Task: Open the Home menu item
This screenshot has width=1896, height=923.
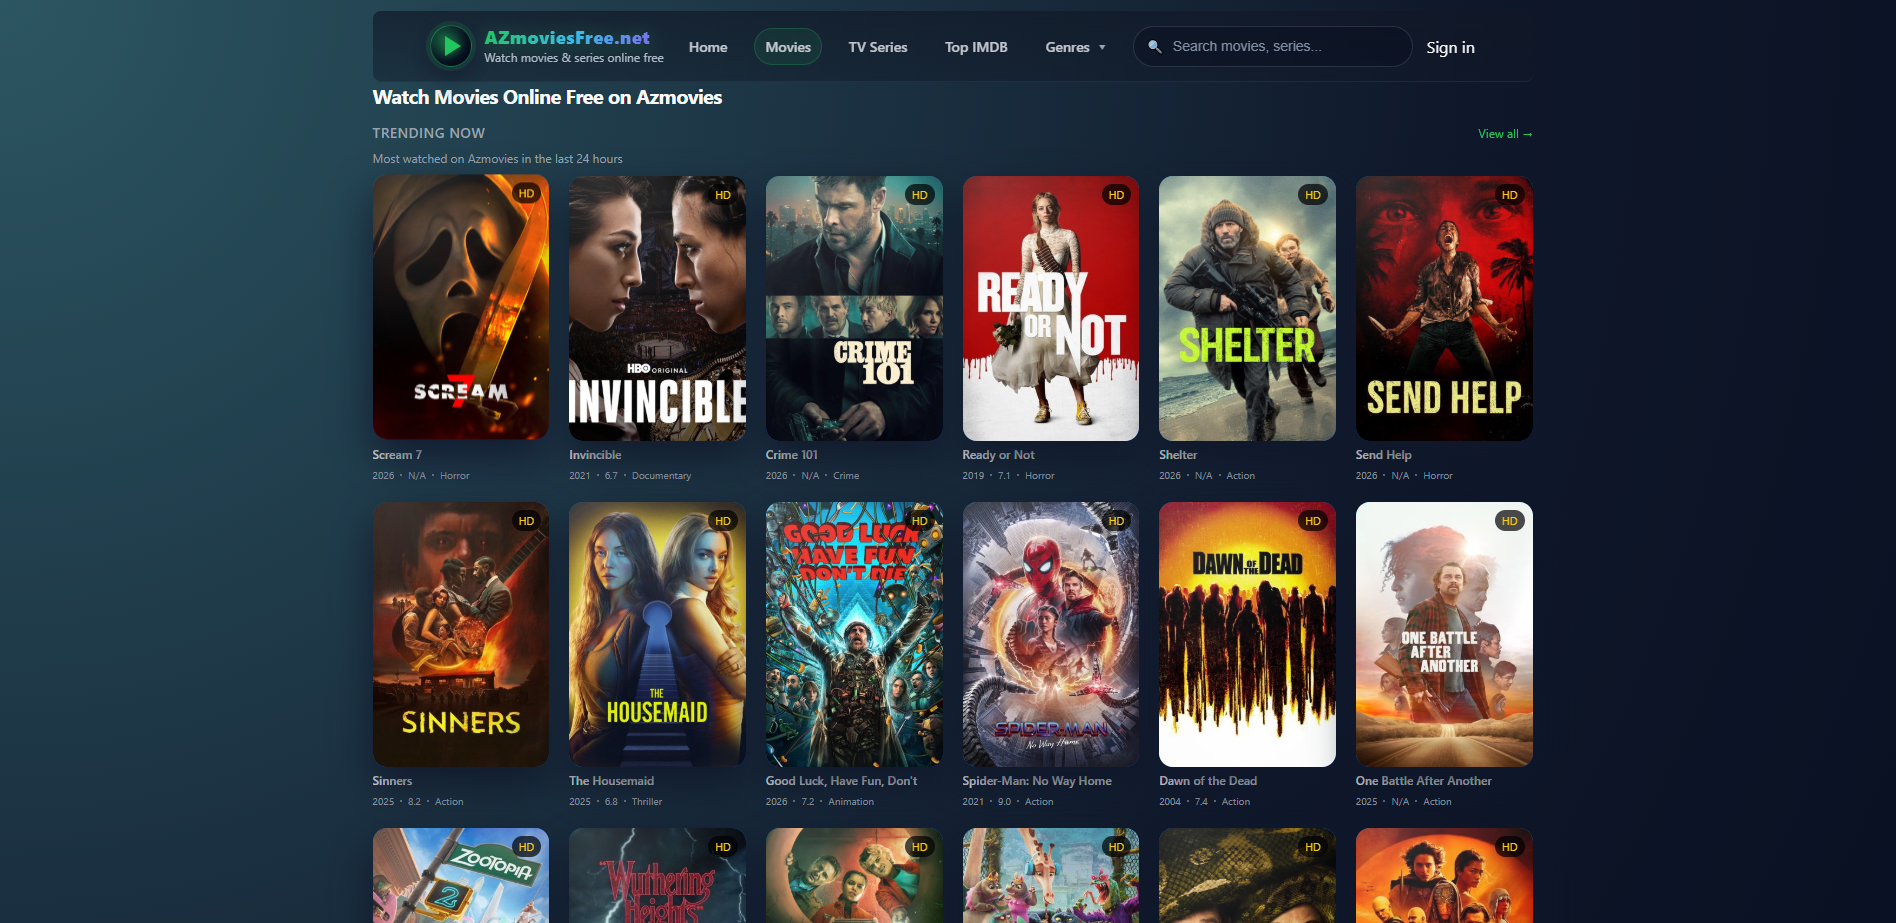Action: coord(708,47)
